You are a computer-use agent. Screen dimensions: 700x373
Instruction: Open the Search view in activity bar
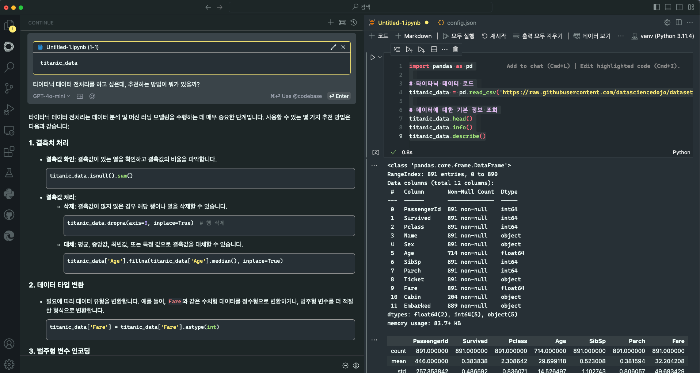[9, 67]
